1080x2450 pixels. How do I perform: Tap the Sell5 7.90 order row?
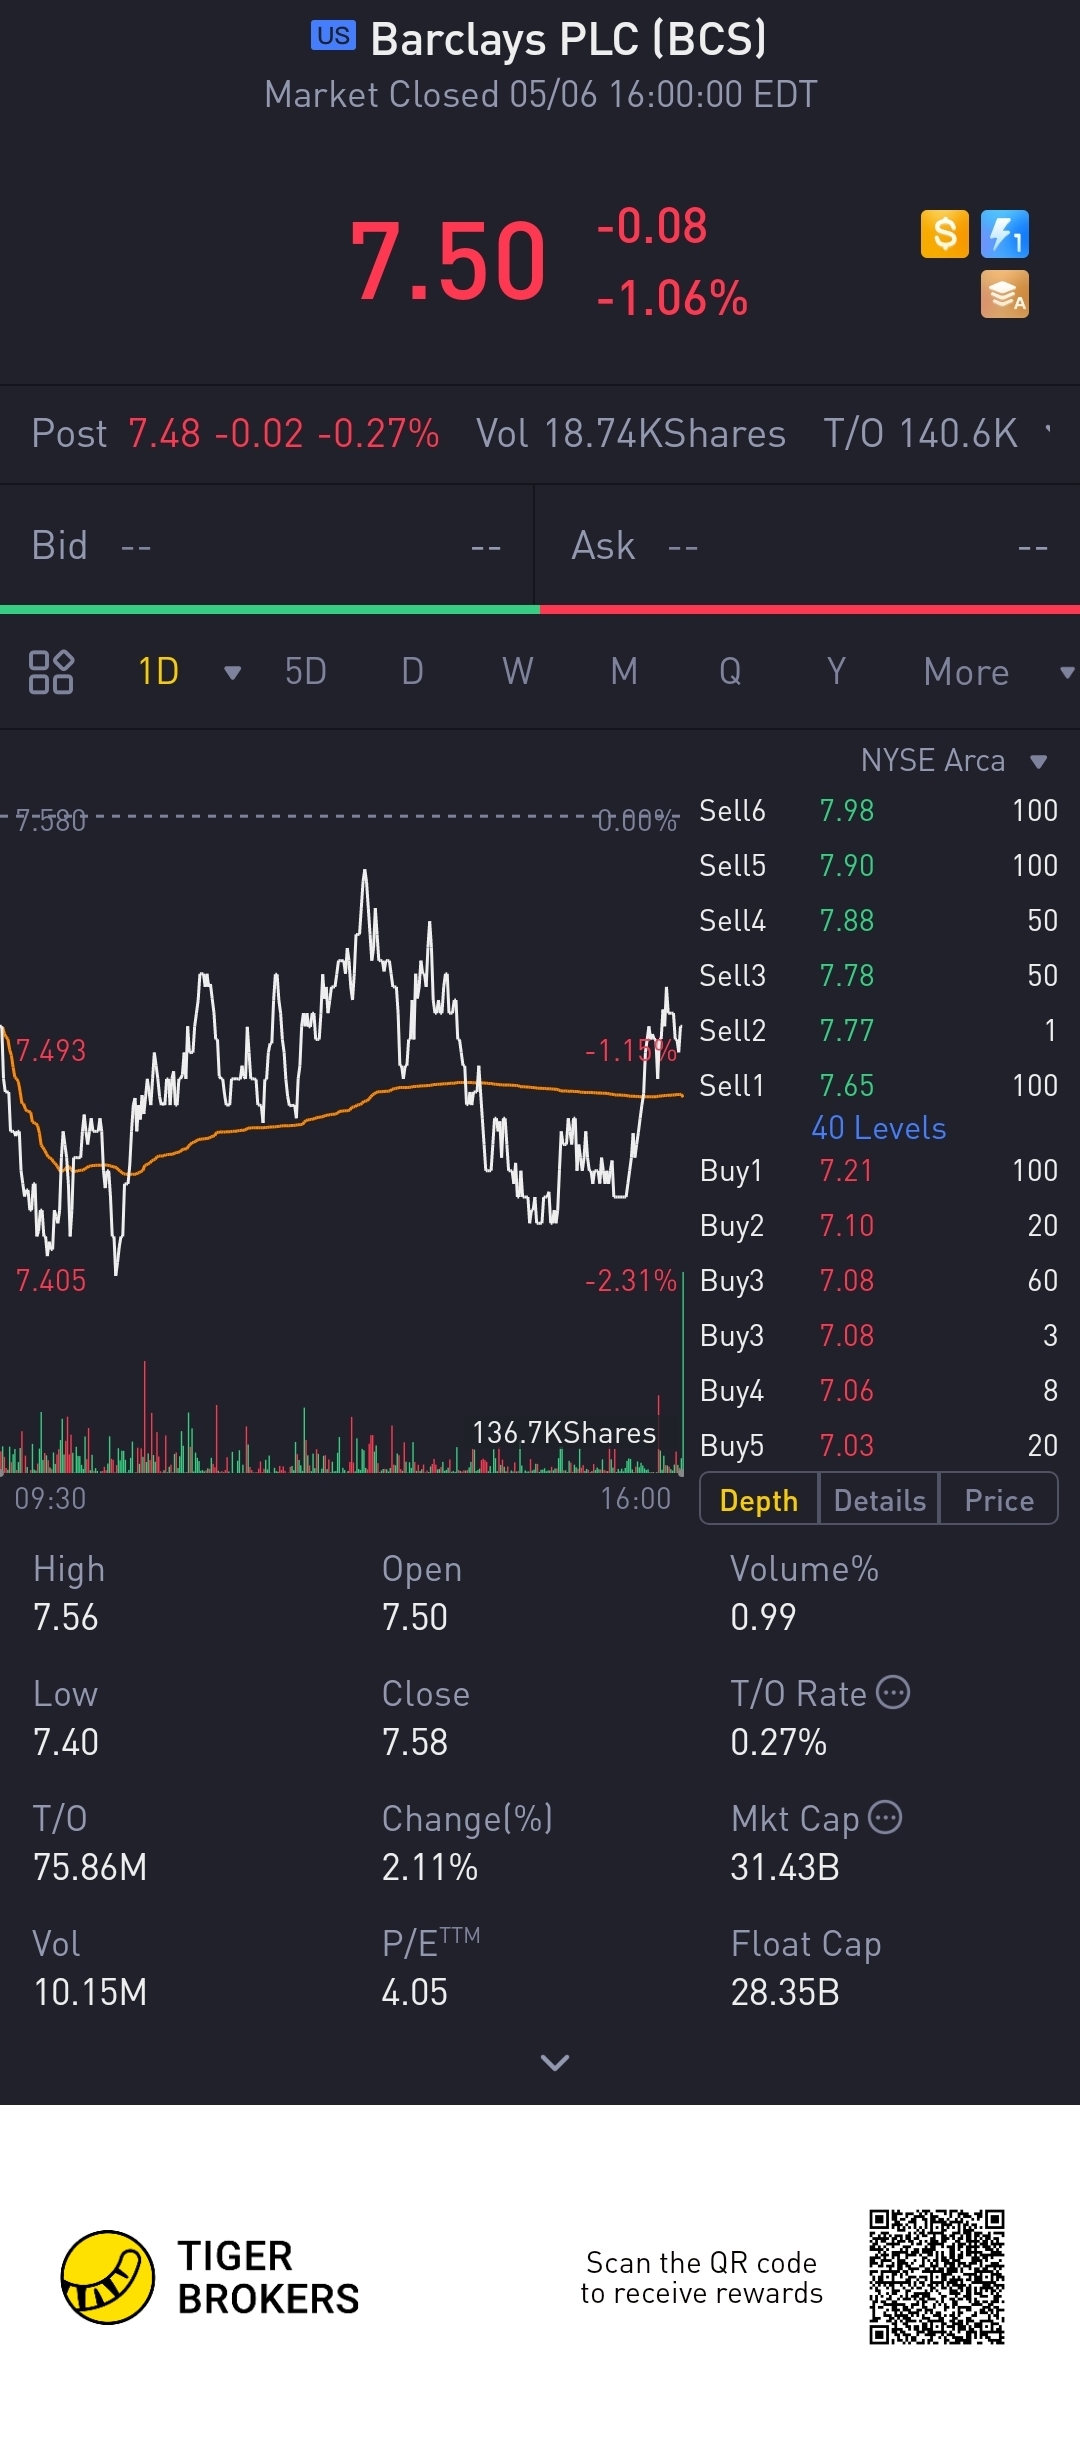878,866
